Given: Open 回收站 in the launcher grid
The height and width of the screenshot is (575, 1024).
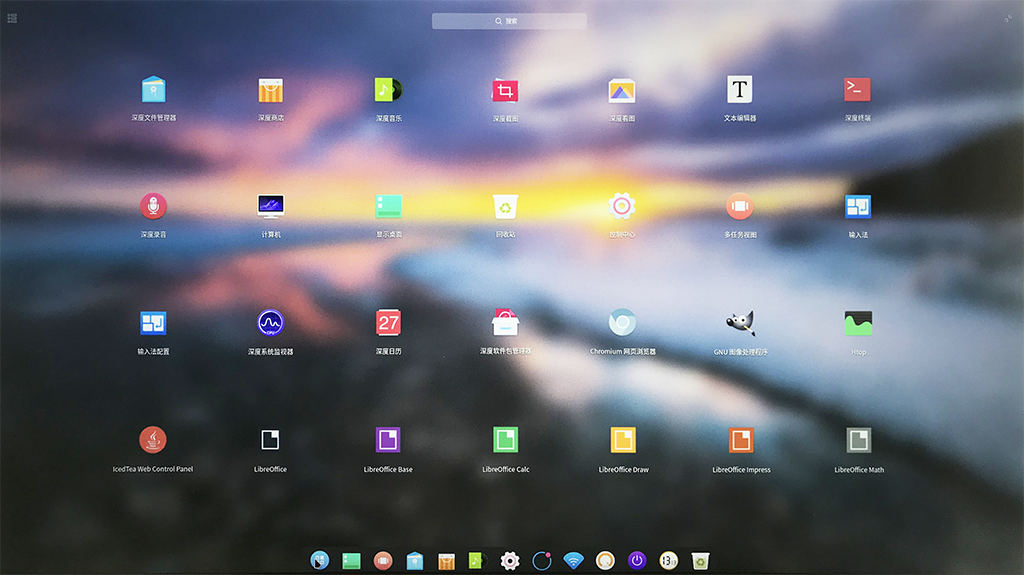Looking at the screenshot, I should pyautogui.click(x=505, y=206).
